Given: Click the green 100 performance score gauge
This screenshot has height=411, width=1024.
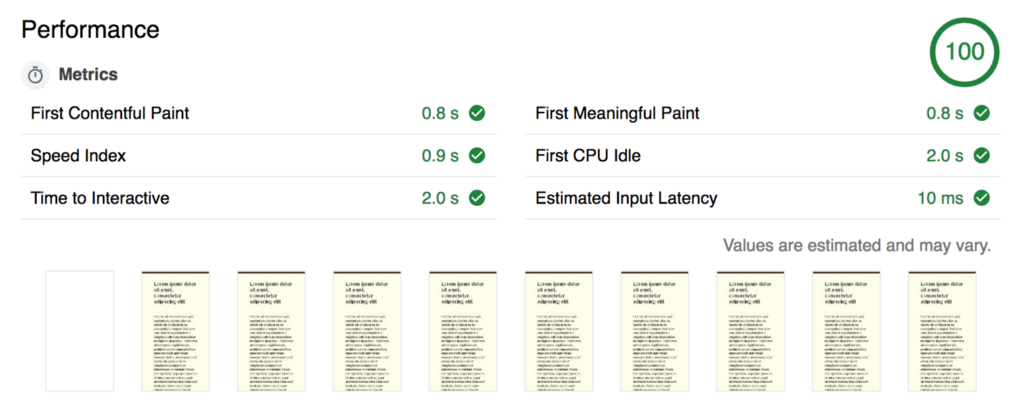Looking at the screenshot, I should click(964, 52).
